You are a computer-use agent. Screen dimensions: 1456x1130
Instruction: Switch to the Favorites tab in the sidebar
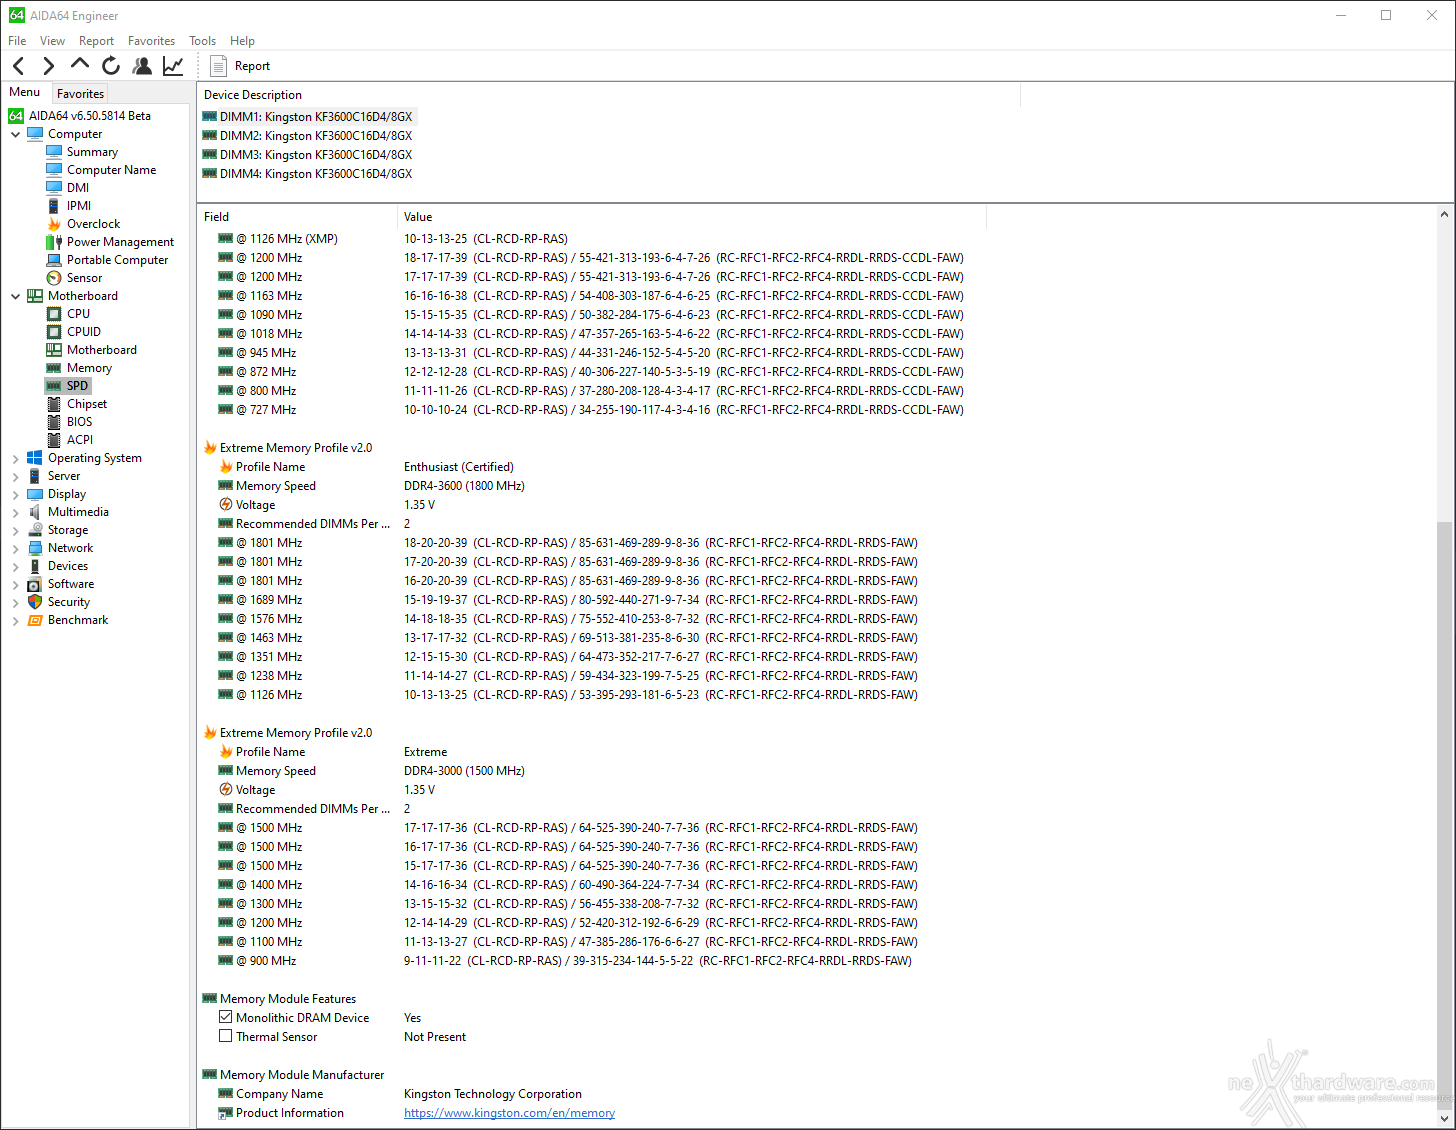[80, 93]
